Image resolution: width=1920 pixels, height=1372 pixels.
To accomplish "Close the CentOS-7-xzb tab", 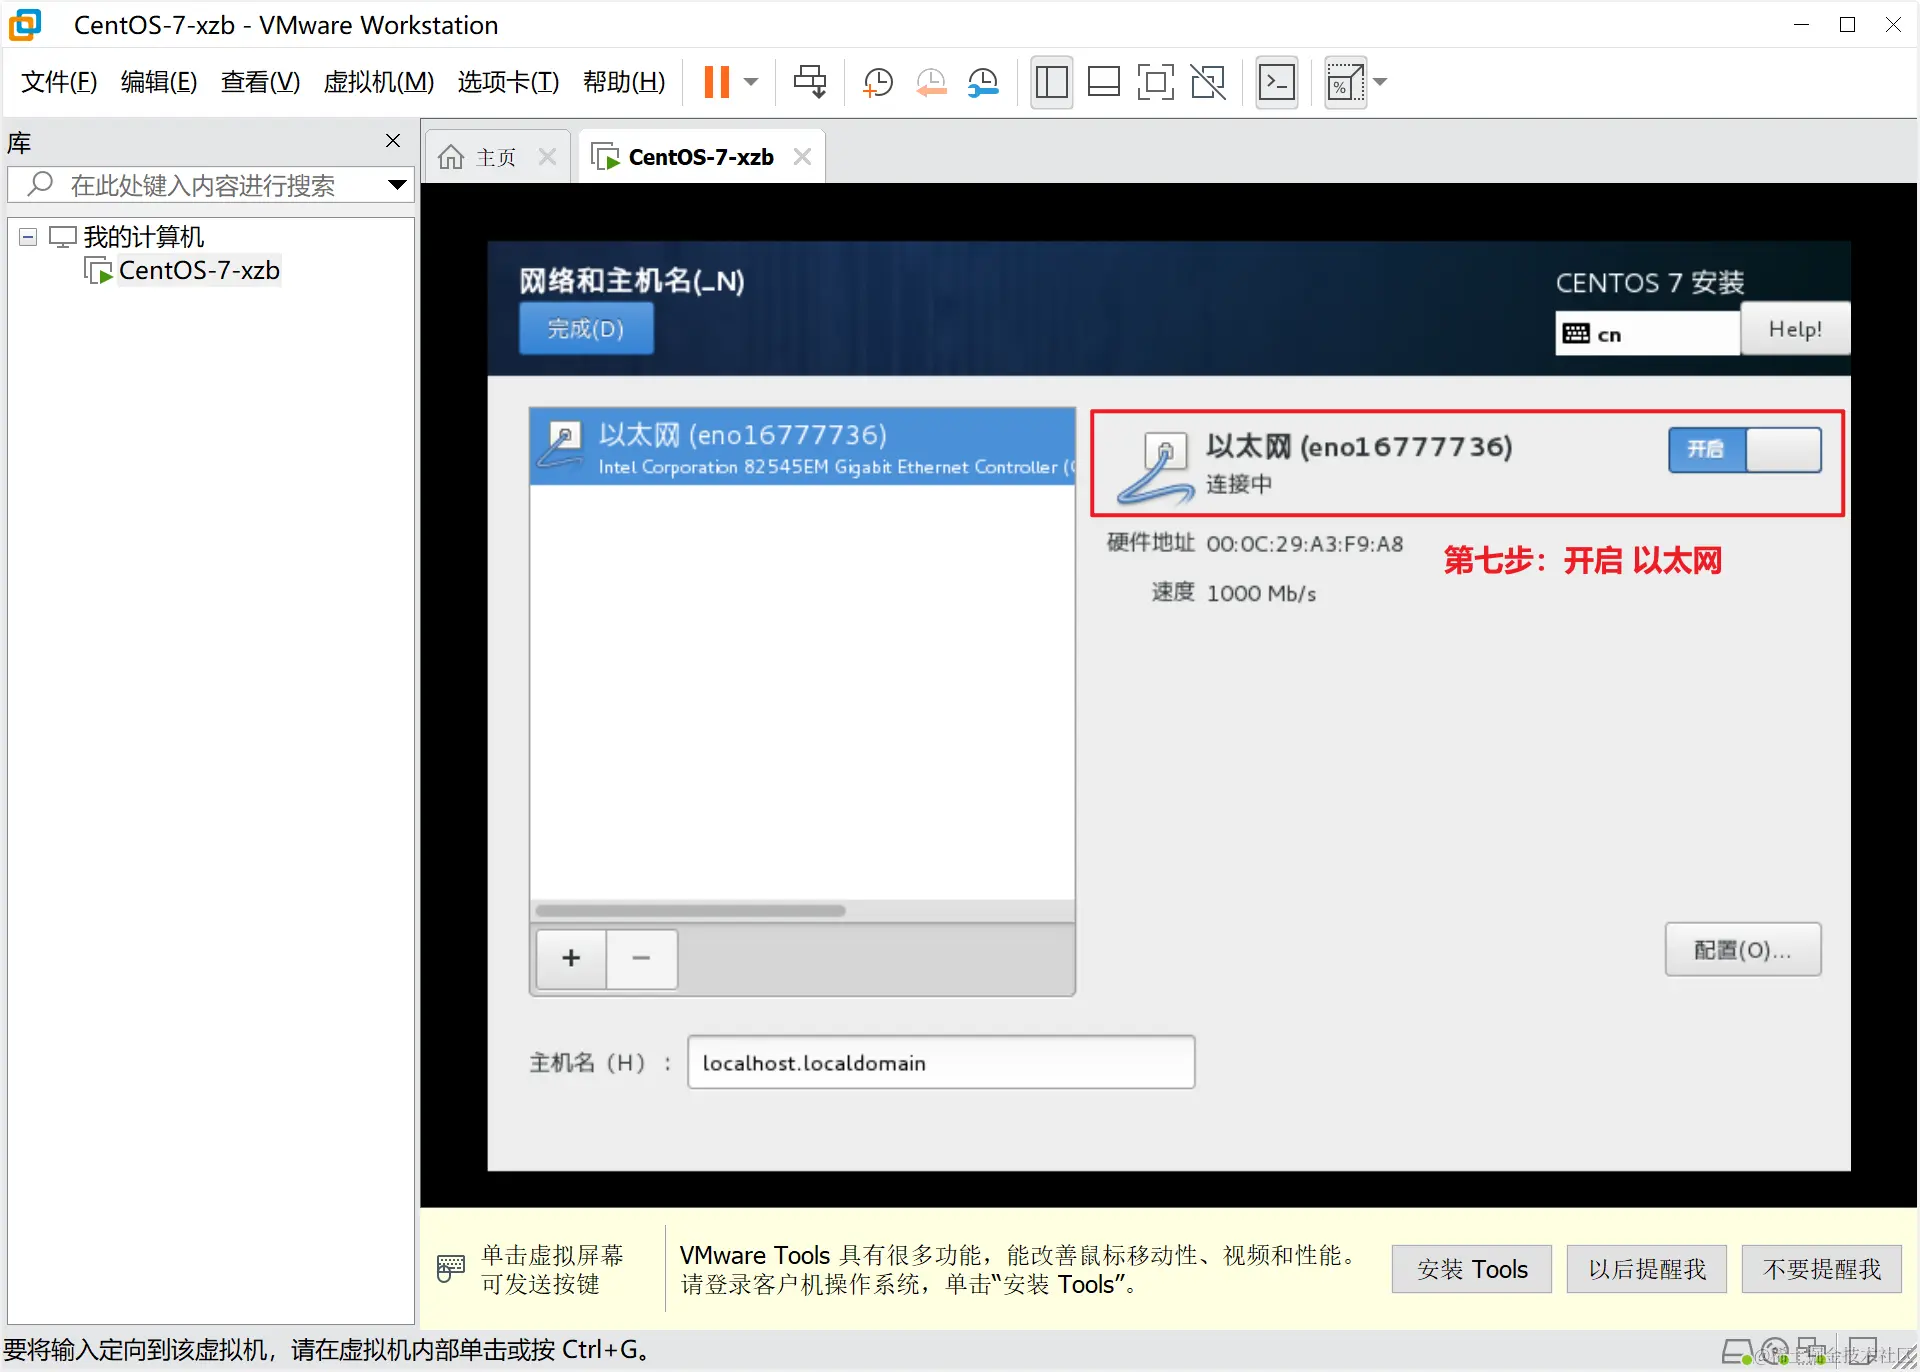I will [802, 157].
